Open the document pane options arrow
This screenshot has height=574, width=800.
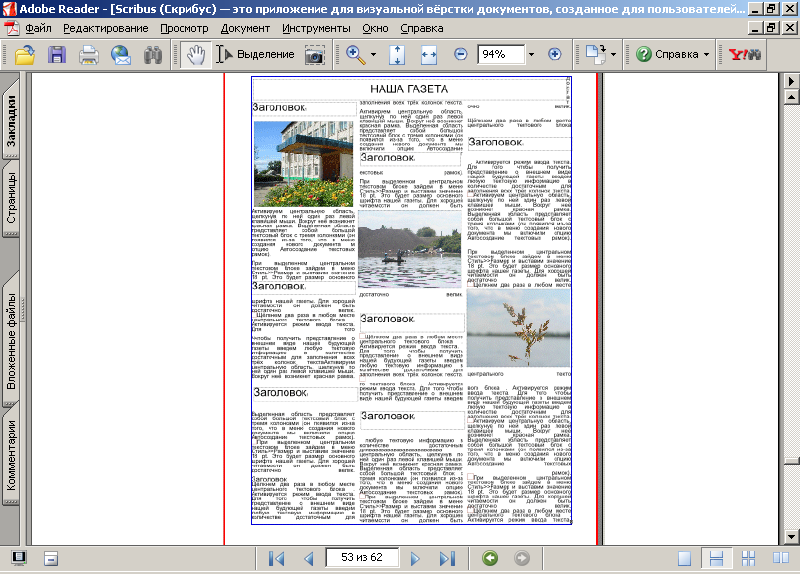791,81
